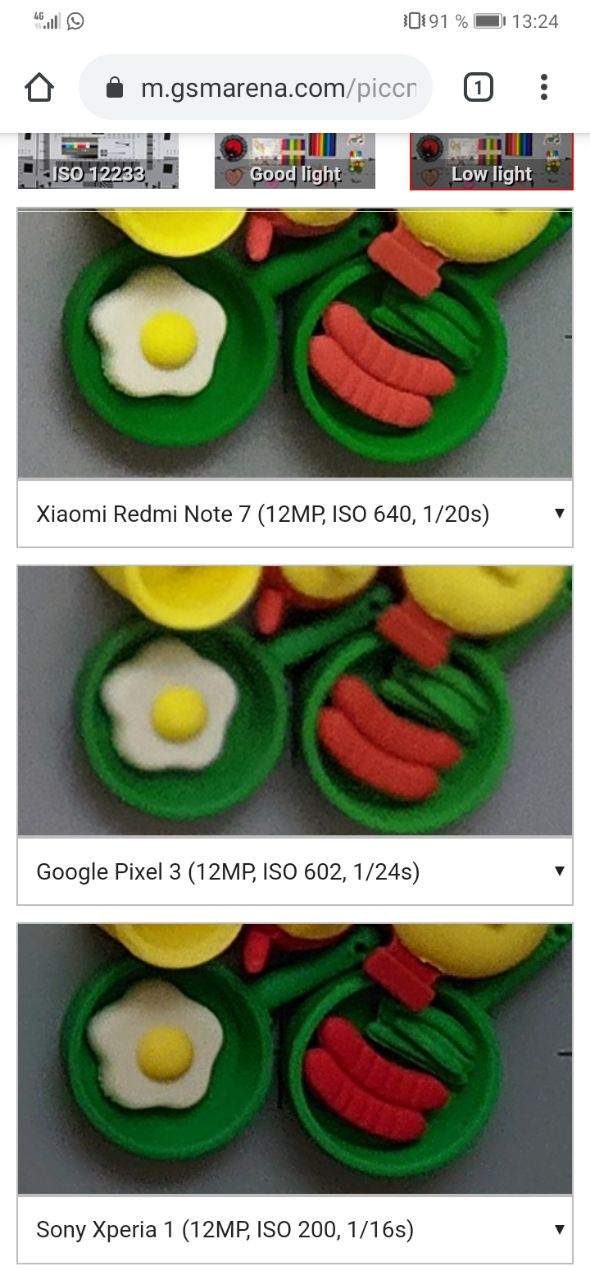Tap the Chrome home icon

click(x=39, y=88)
